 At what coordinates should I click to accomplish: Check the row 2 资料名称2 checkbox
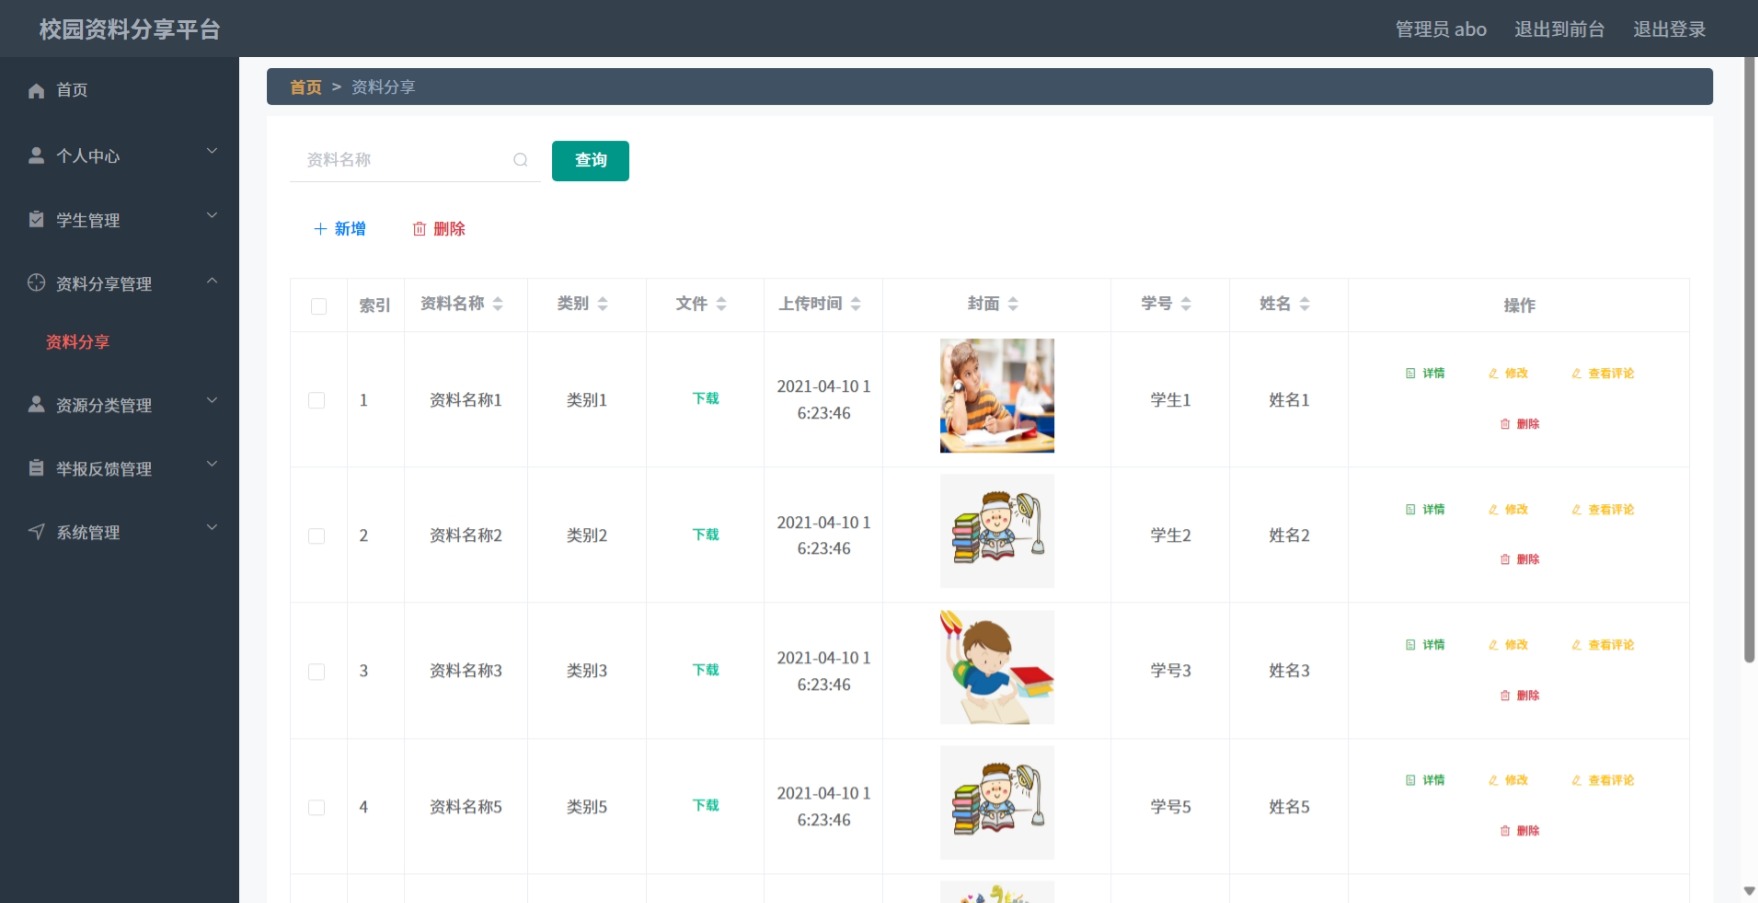coord(317,536)
